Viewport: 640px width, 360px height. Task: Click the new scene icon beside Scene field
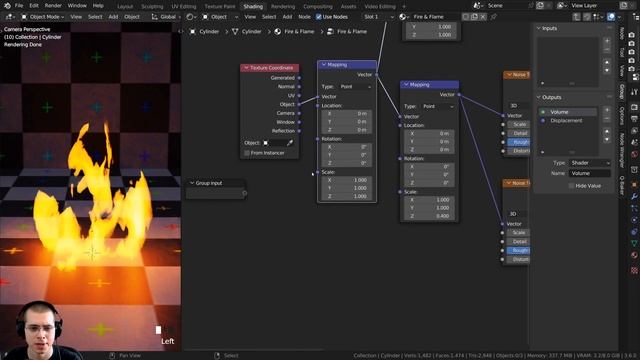click(x=540, y=6)
